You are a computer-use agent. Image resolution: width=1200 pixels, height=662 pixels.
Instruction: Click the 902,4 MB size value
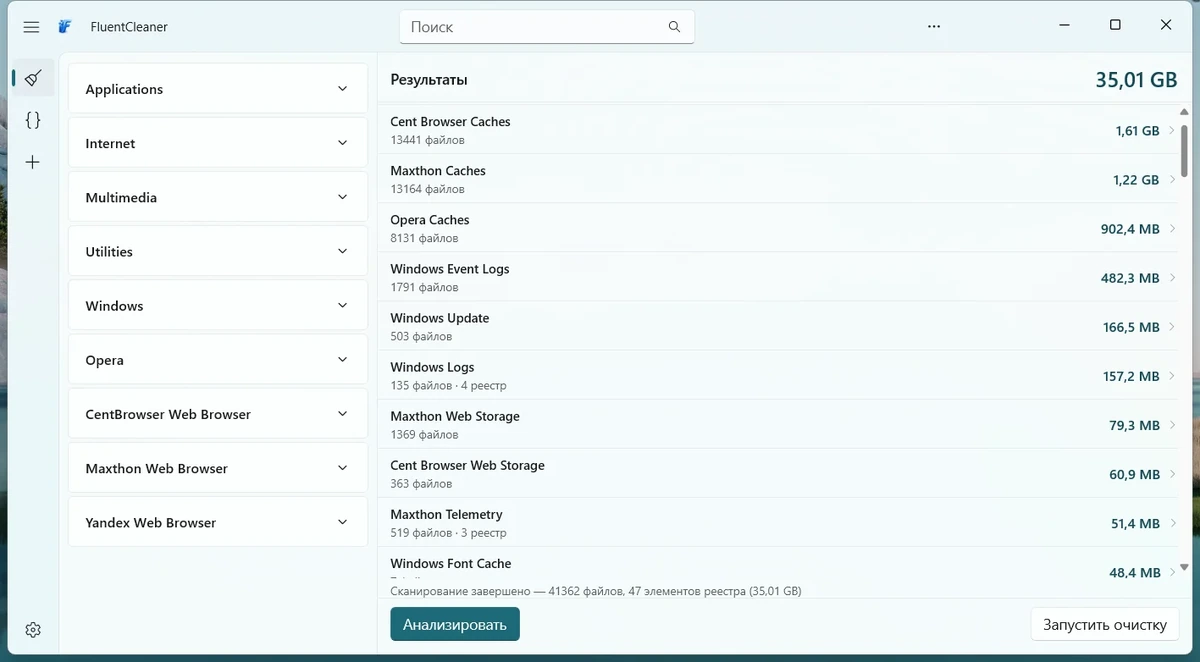point(1130,229)
